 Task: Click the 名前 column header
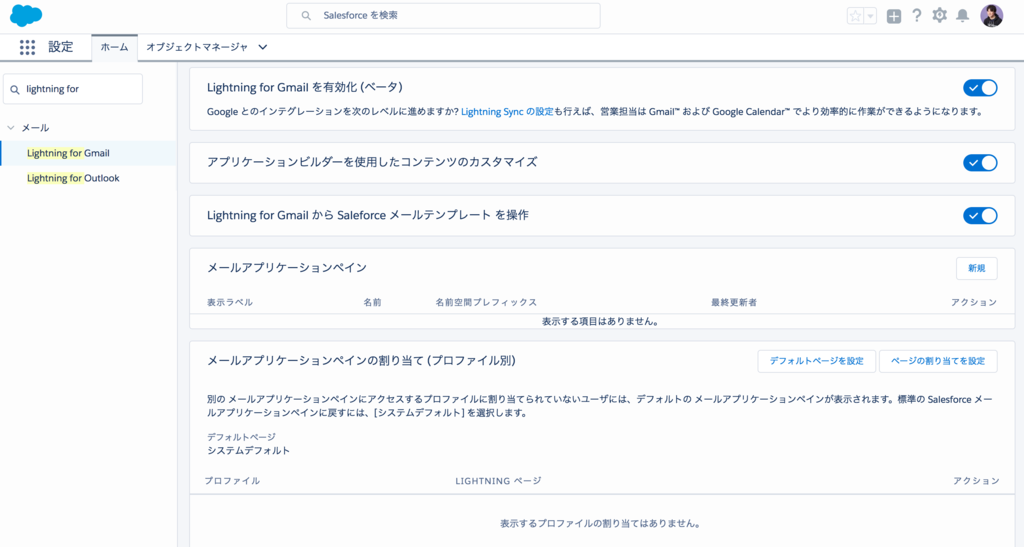pyautogui.click(x=372, y=302)
